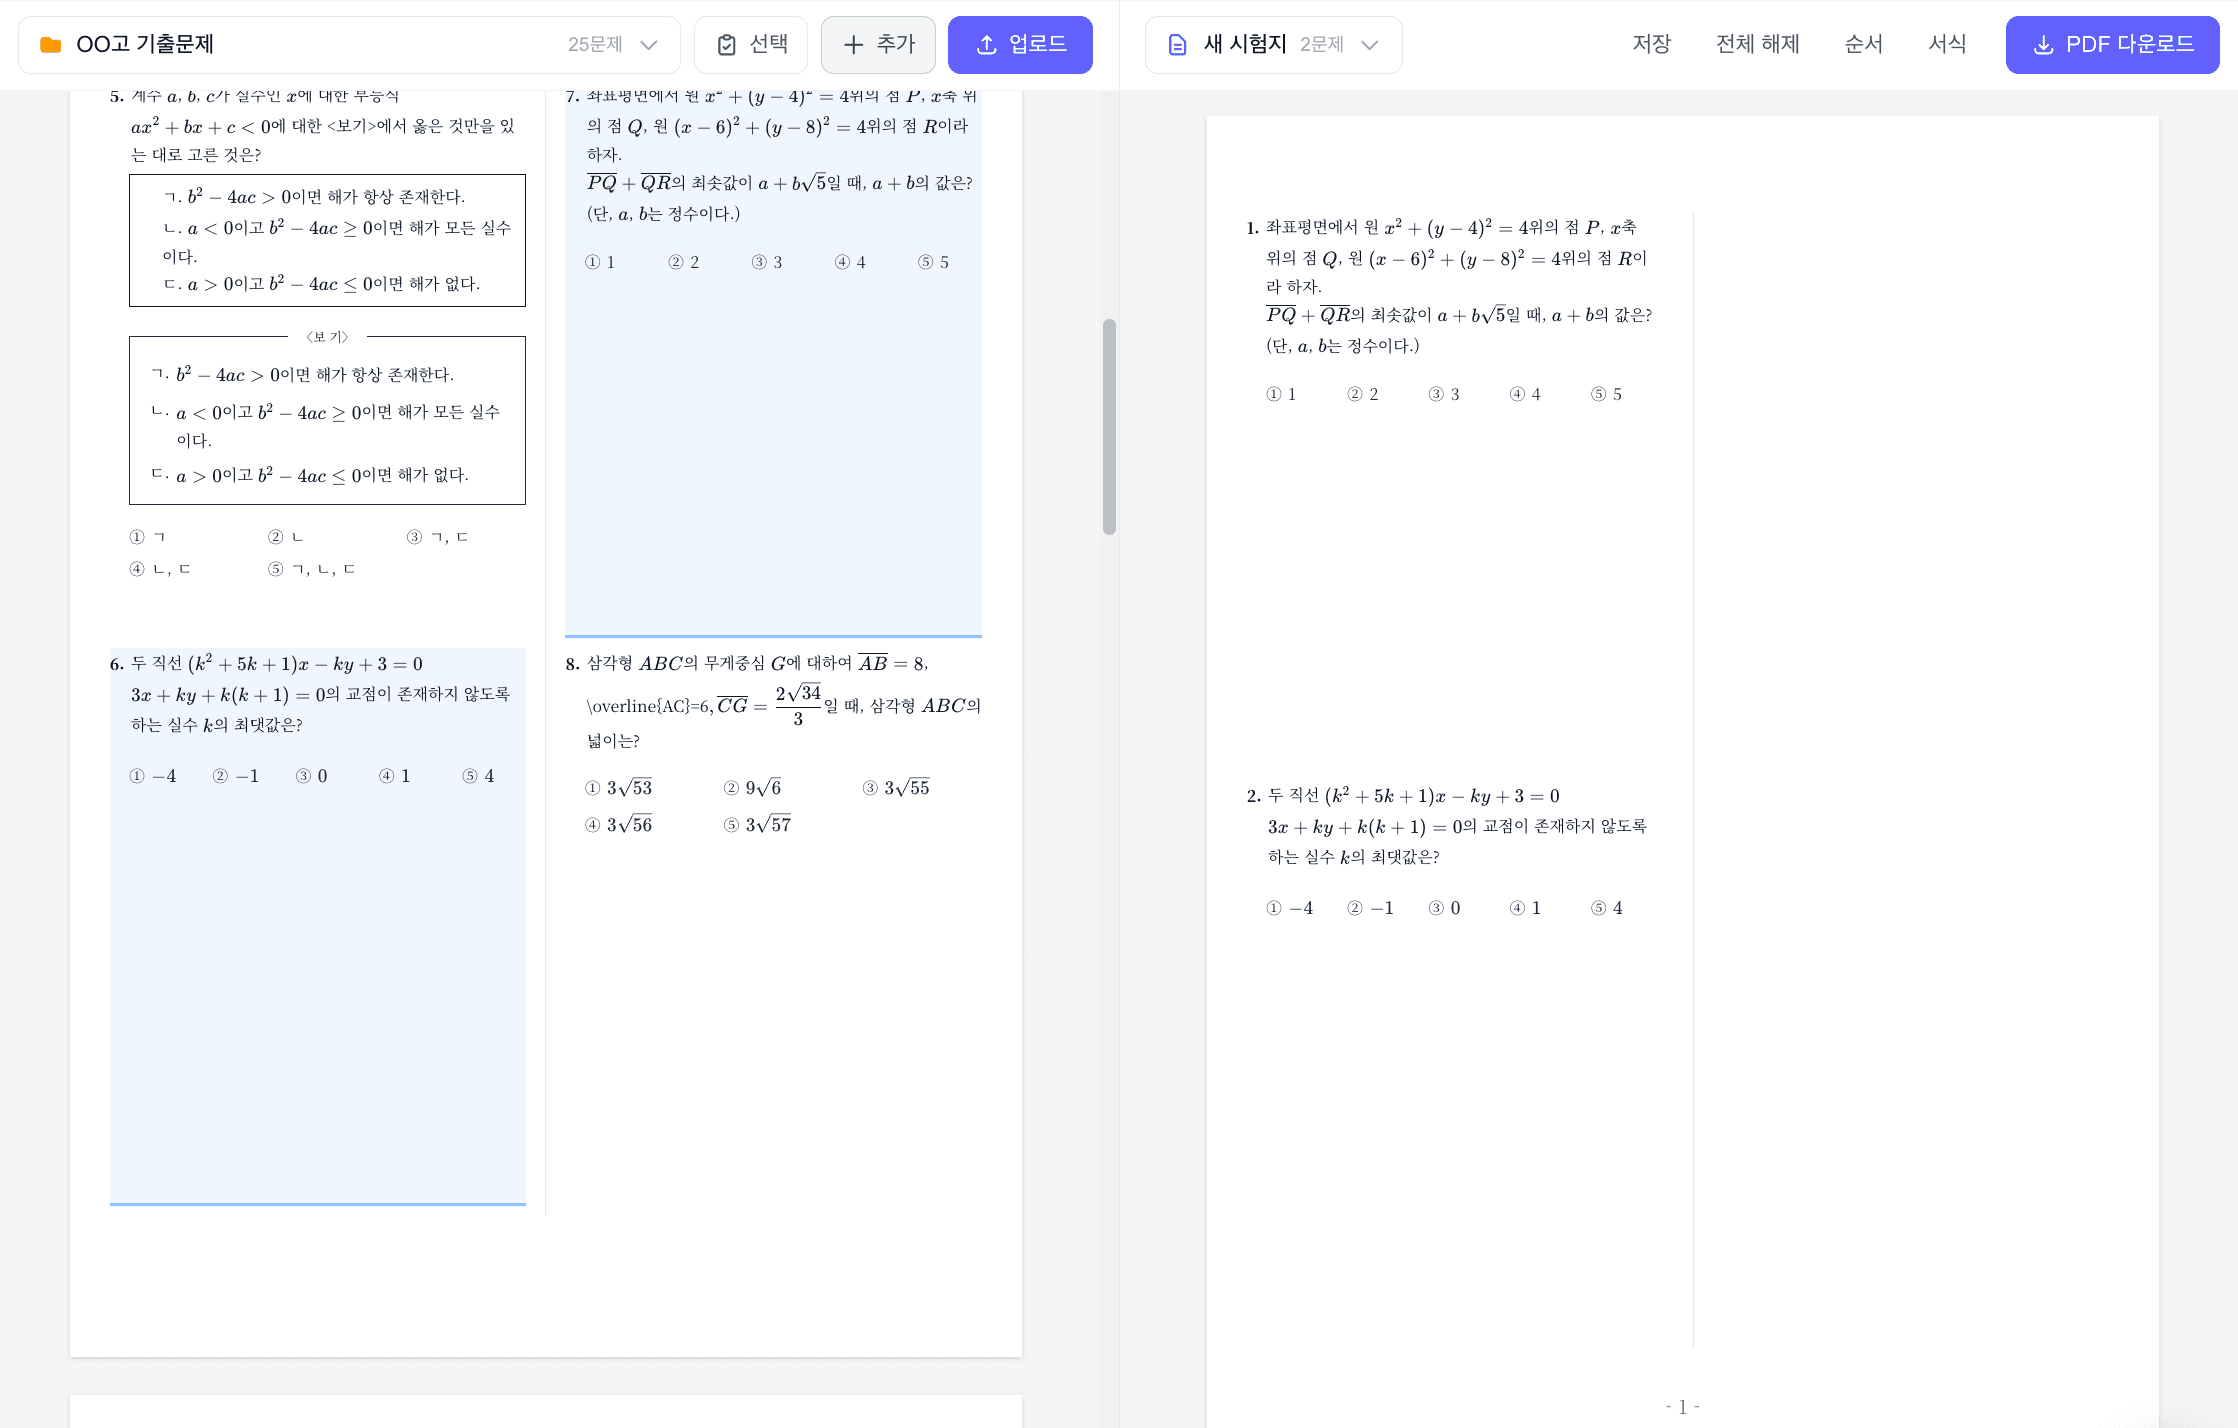Open the 새 시험지 exam dropdown chevron
Viewport: 2238px width, 1428px height.
1370,45
